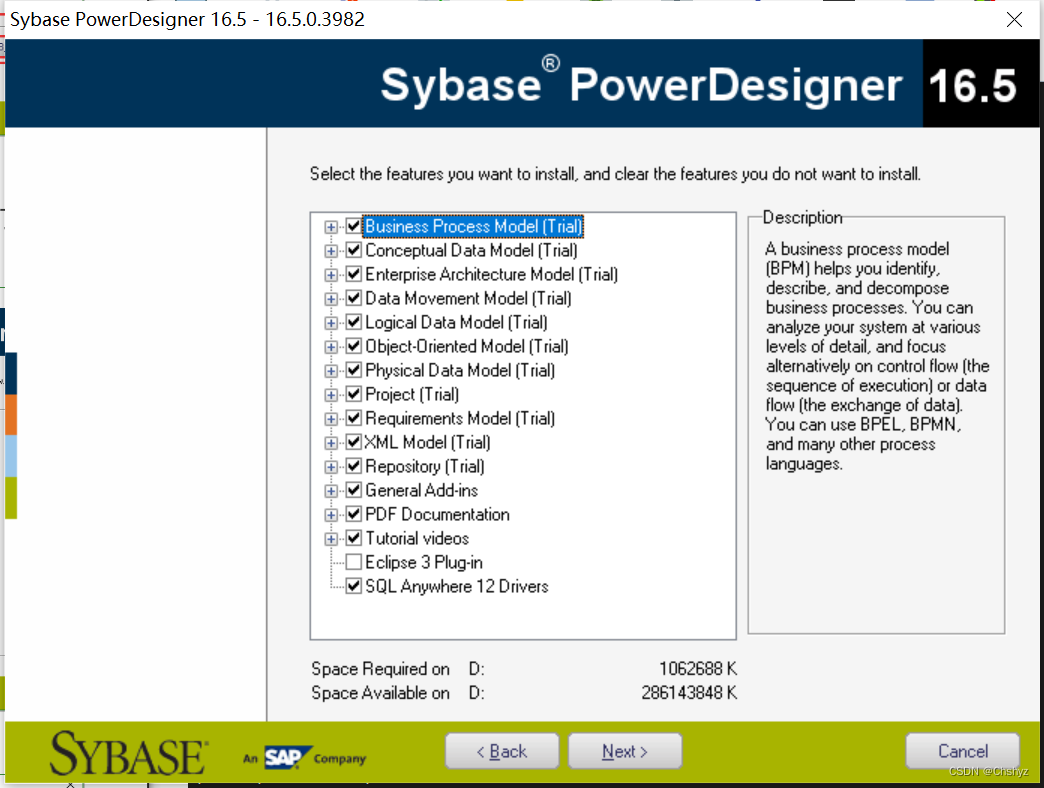Toggle XML Model (Trial) checkbox
The width and height of the screenshot is (1044, 788).
click(354, 442)
